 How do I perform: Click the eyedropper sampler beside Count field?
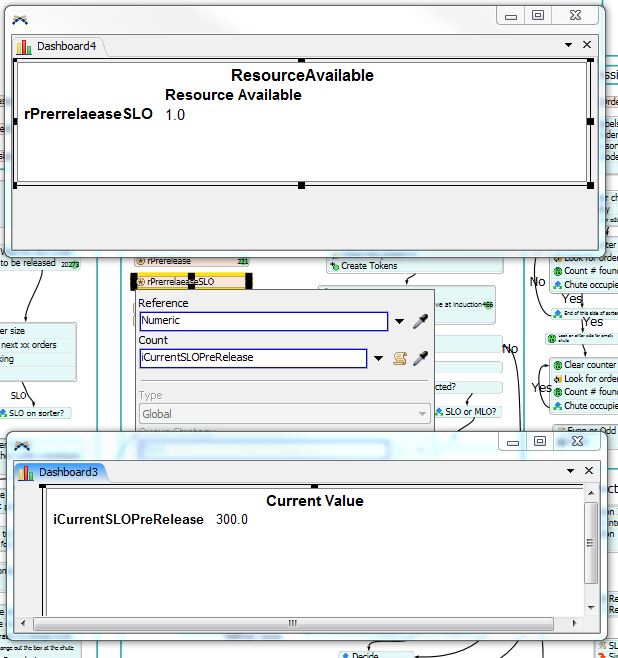[421, 358]
